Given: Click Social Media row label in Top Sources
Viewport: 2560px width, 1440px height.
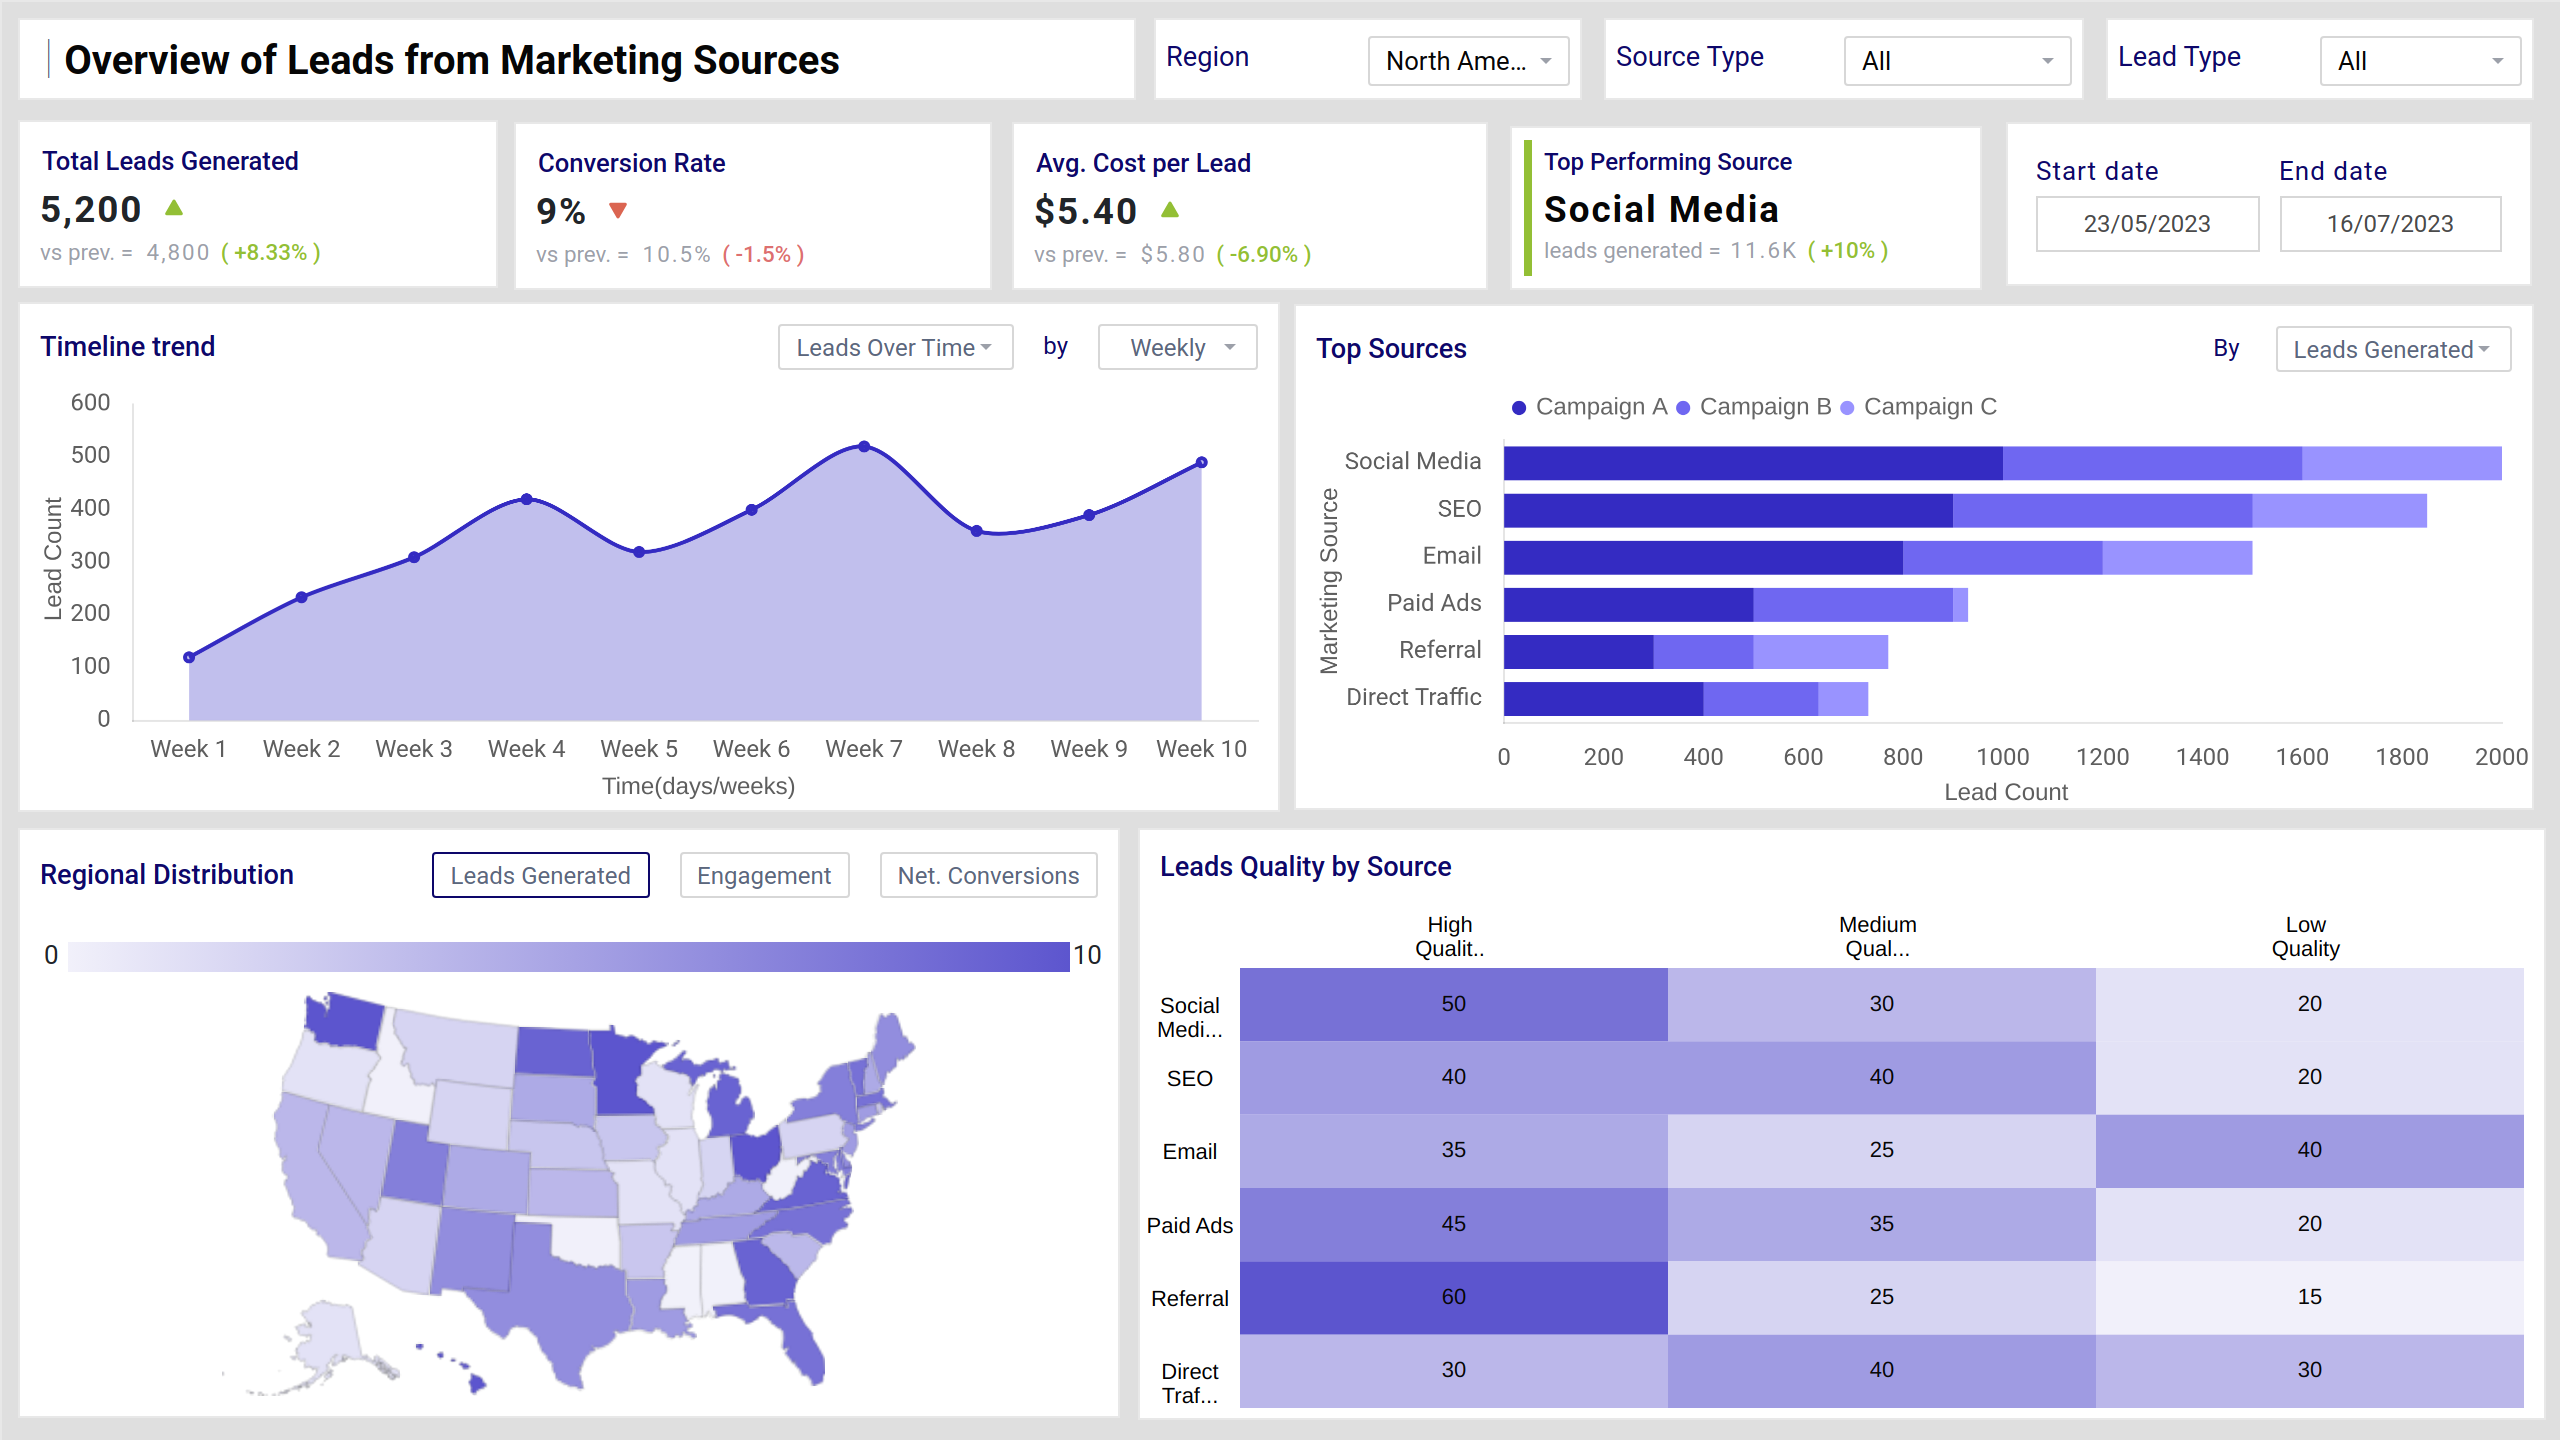Looking at the screenshot, I should pyautogui.click(x=1413, y=461).
